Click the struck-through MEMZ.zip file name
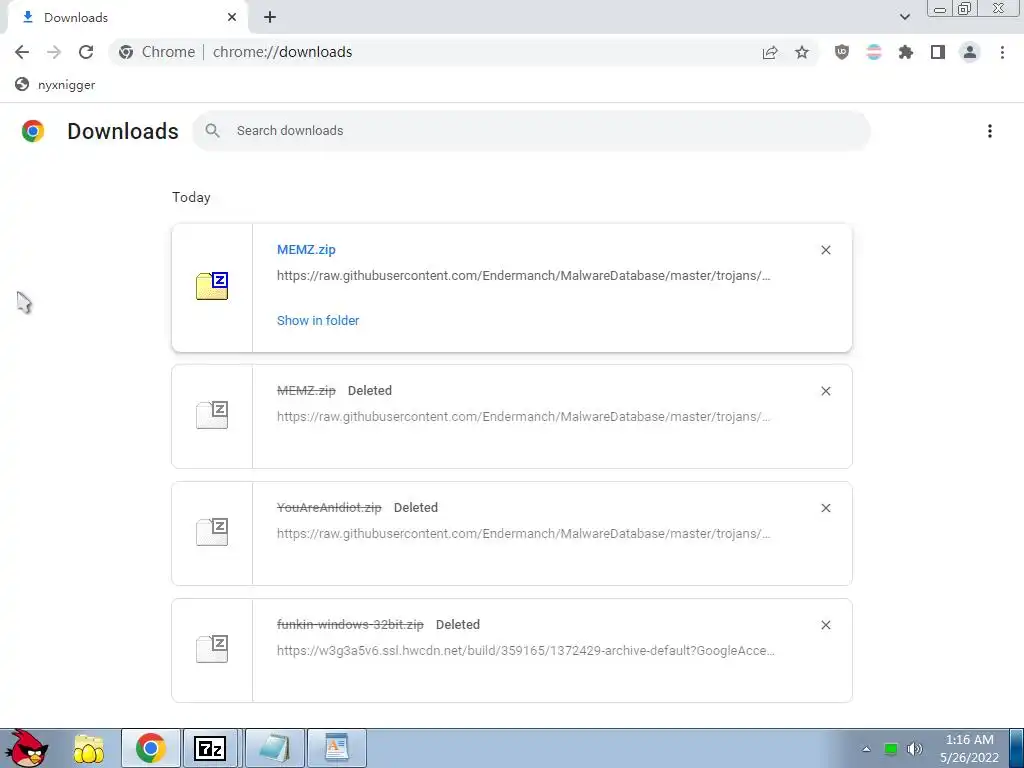Image resolution: width=1024 pixels, height=768 pixels. [x=306, y=391]
